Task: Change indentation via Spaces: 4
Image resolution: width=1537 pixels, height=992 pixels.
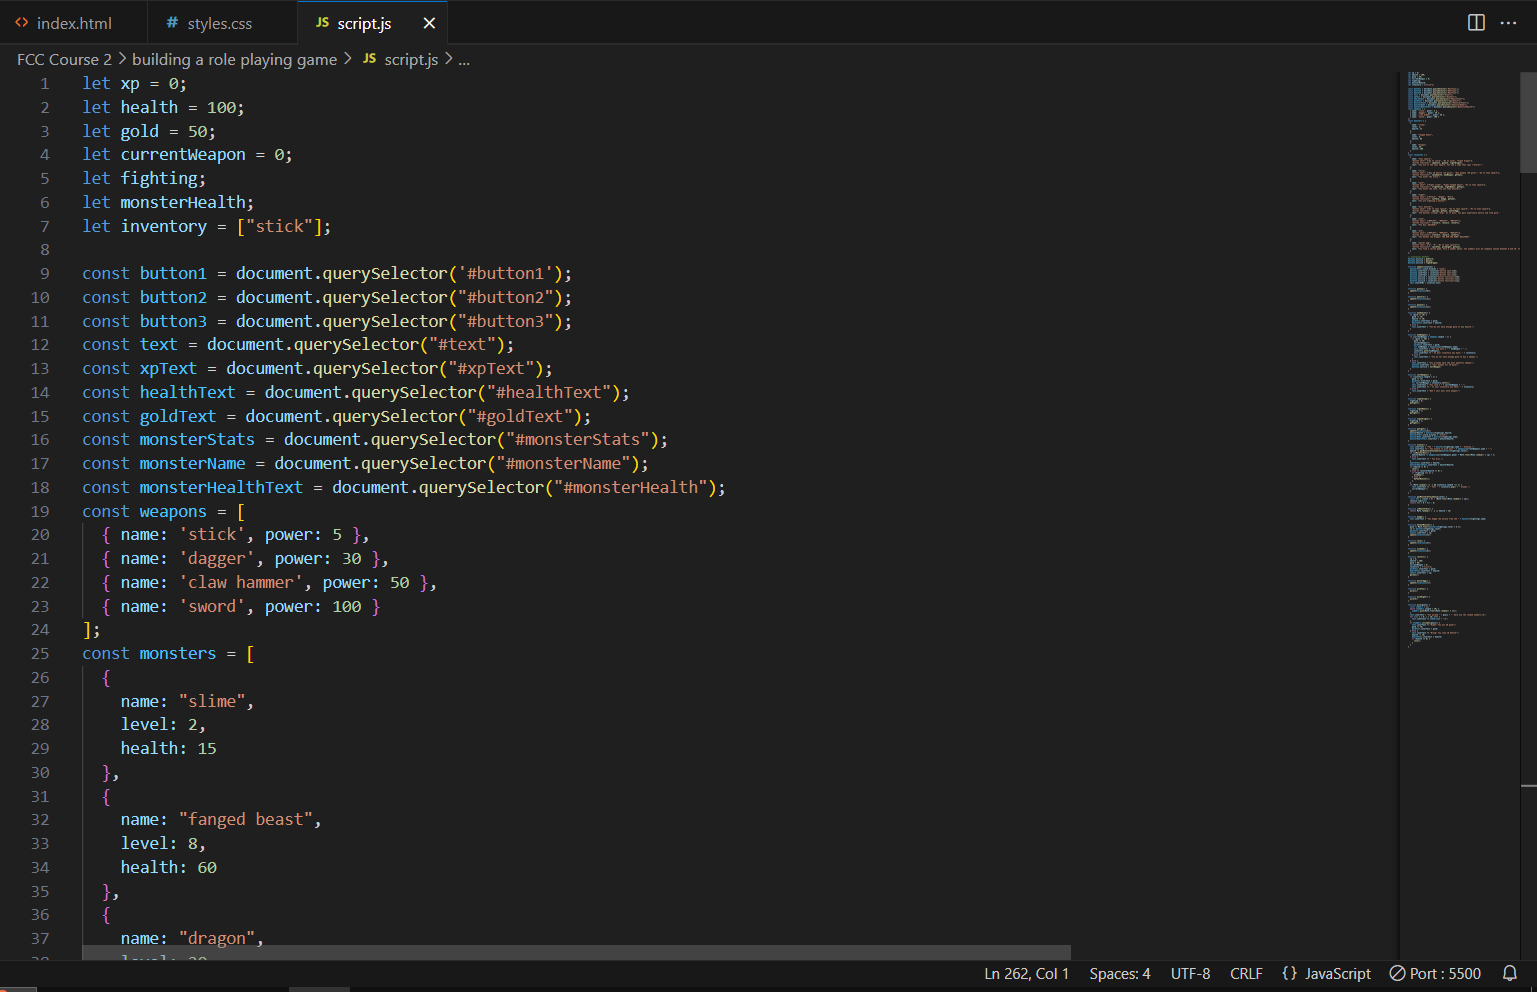Action: pos(1119,973)
